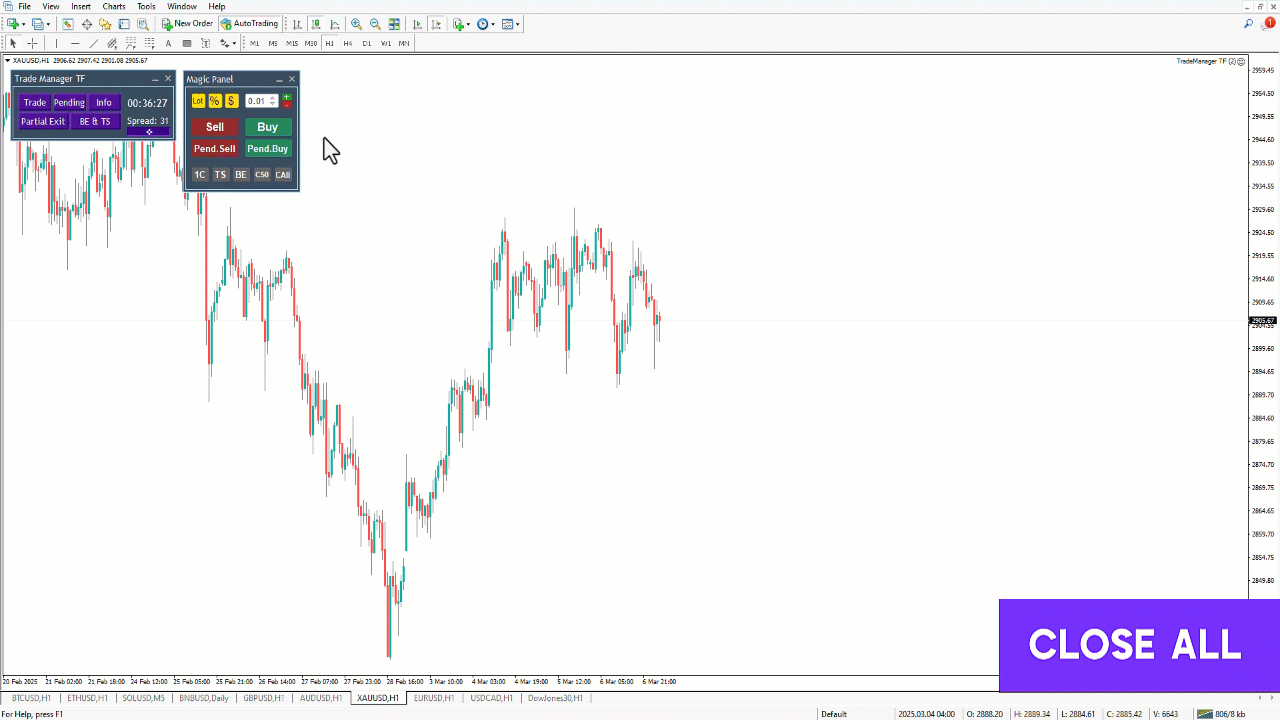Zoom out on the chart

pyautogui.click(x=375, y=24)
